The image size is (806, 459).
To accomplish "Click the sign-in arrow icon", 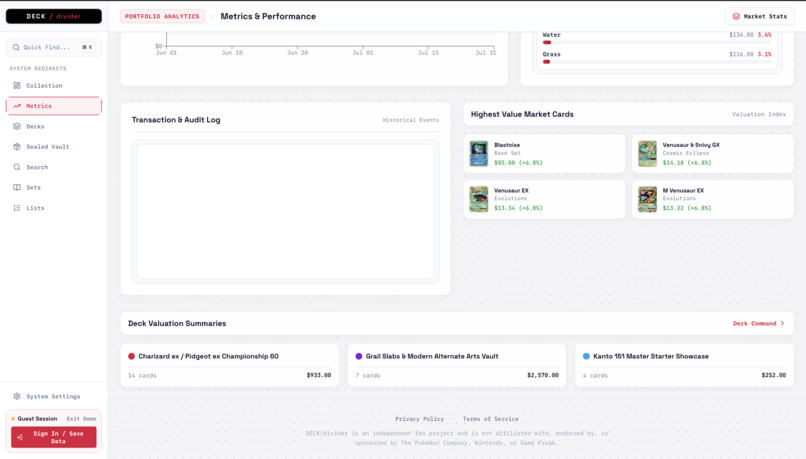I will [20, 437].
